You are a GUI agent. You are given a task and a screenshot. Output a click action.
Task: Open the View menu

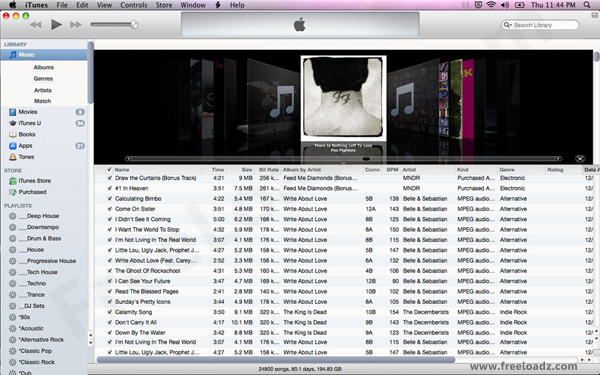(x=104, y=5)
